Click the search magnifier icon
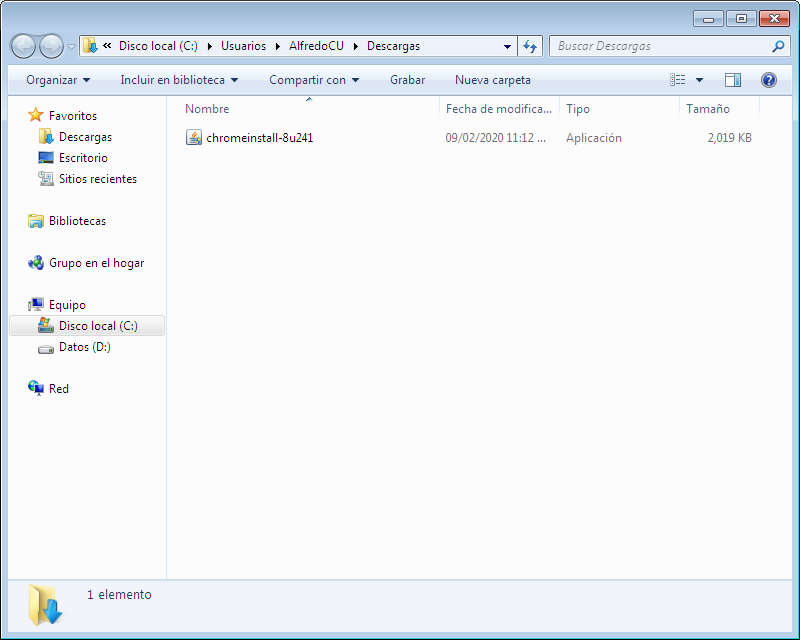Viewport: 800px width, 640px height. coord(778,46)
